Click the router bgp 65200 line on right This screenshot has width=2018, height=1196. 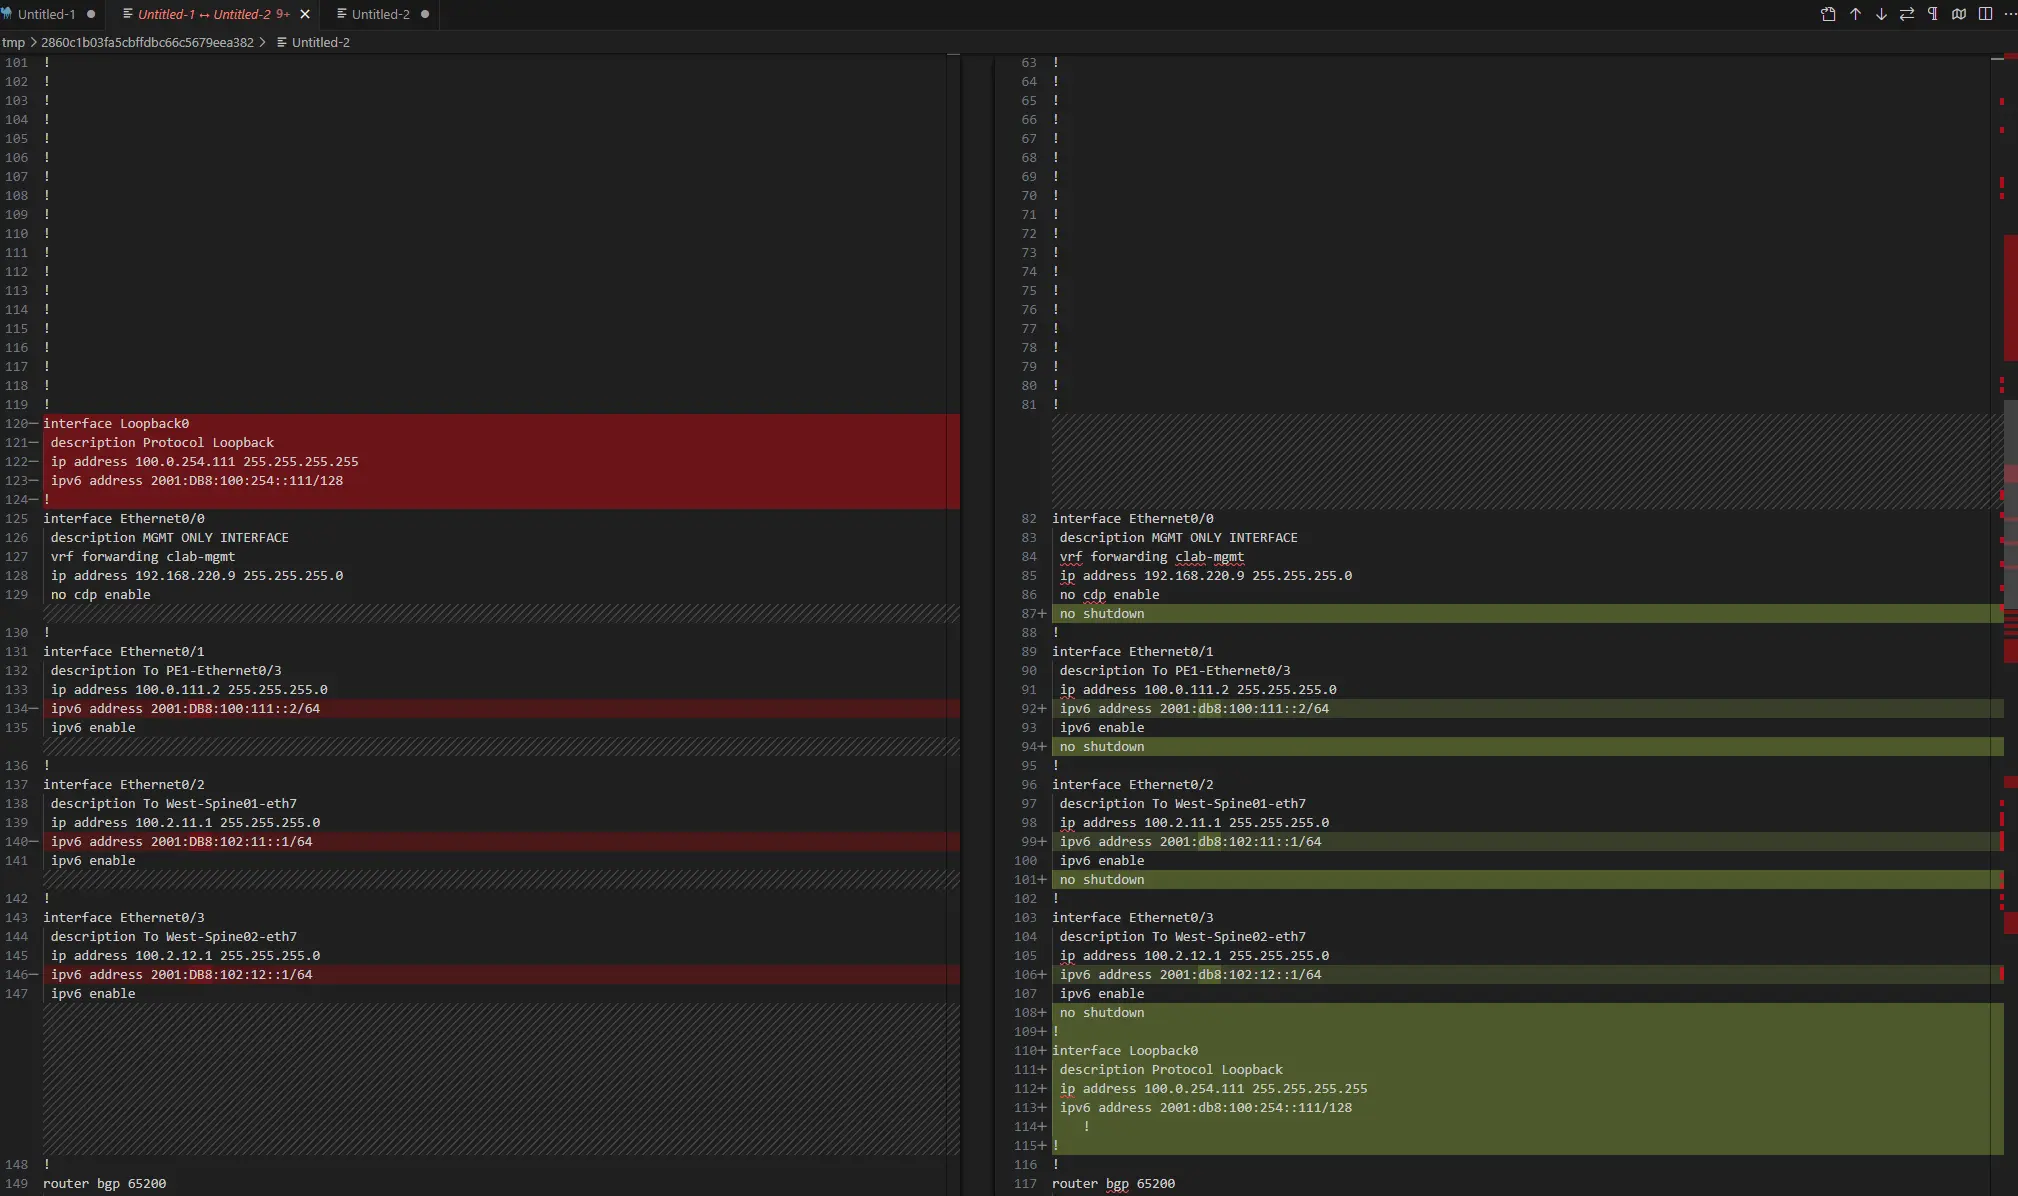pos(1113,1183)
